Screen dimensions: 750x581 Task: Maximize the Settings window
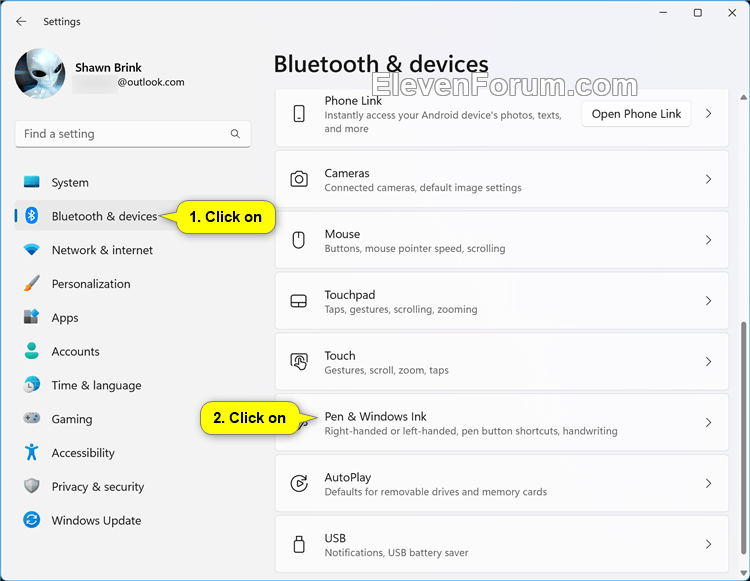pyautogui.click(x=698, y=13)
